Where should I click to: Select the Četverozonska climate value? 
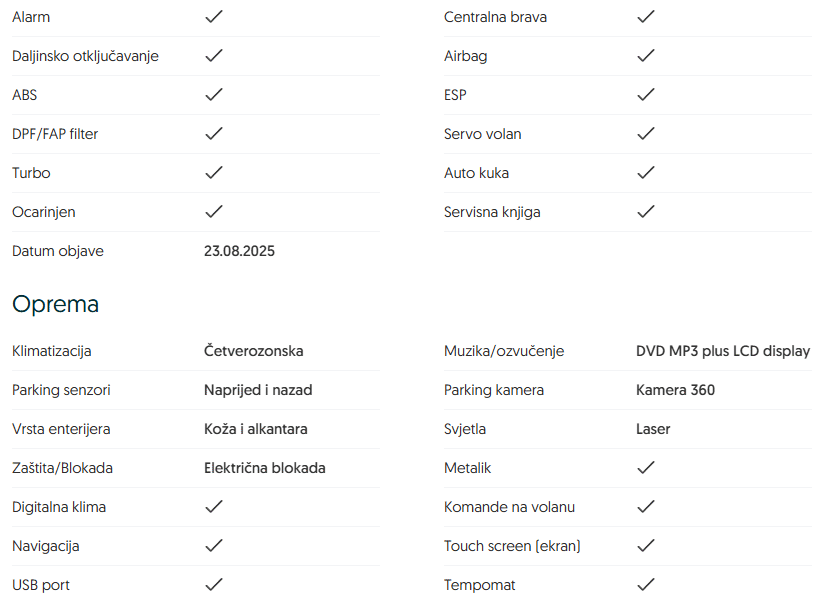click(x=253, y=351)
